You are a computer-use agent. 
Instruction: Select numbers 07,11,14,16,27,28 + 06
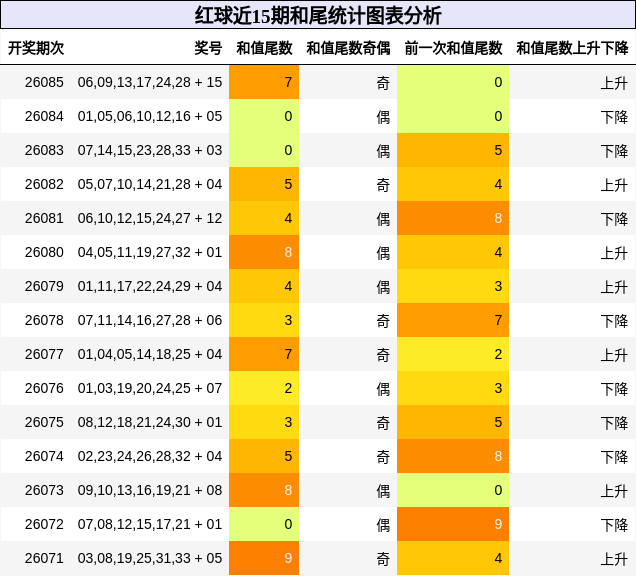[x=150, y=320]
